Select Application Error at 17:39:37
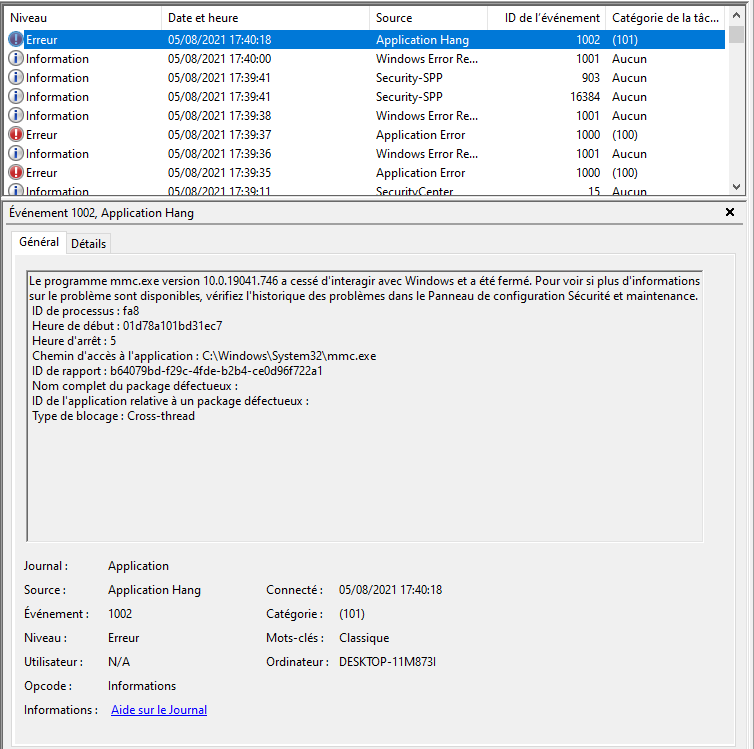This screenshot has height=749, width=754. tap(420, 135)
